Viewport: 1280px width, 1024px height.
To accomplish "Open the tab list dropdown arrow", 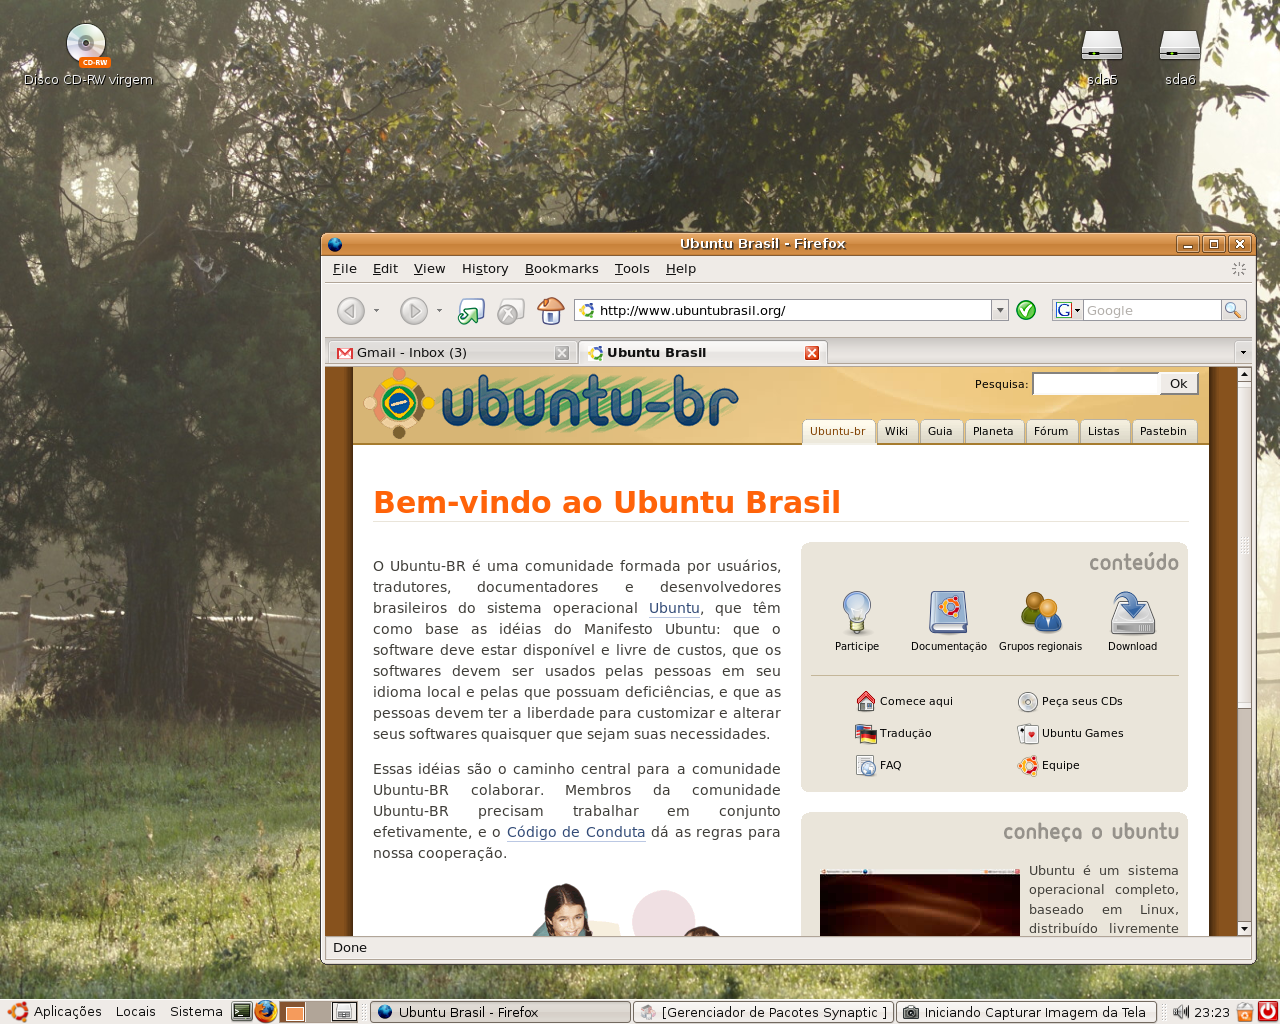I will click(x=1243, y=352).
